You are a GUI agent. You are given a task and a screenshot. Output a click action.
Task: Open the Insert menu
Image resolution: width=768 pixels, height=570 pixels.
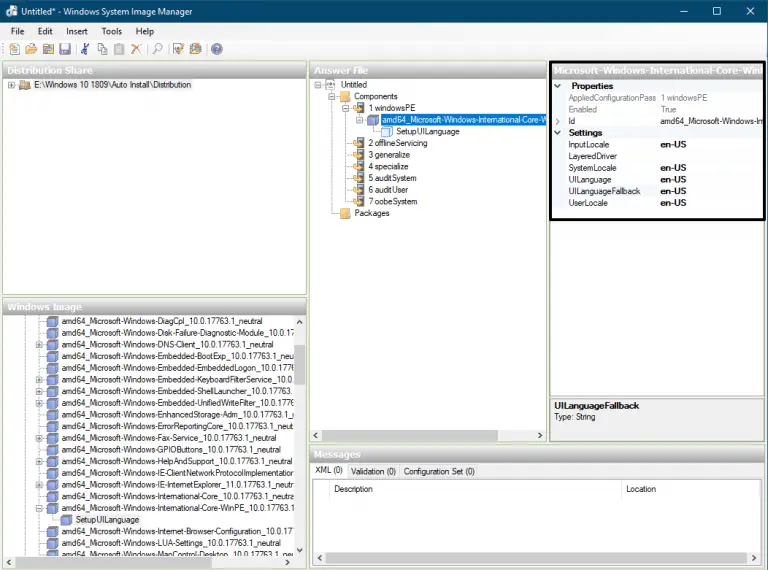[77, 31]
